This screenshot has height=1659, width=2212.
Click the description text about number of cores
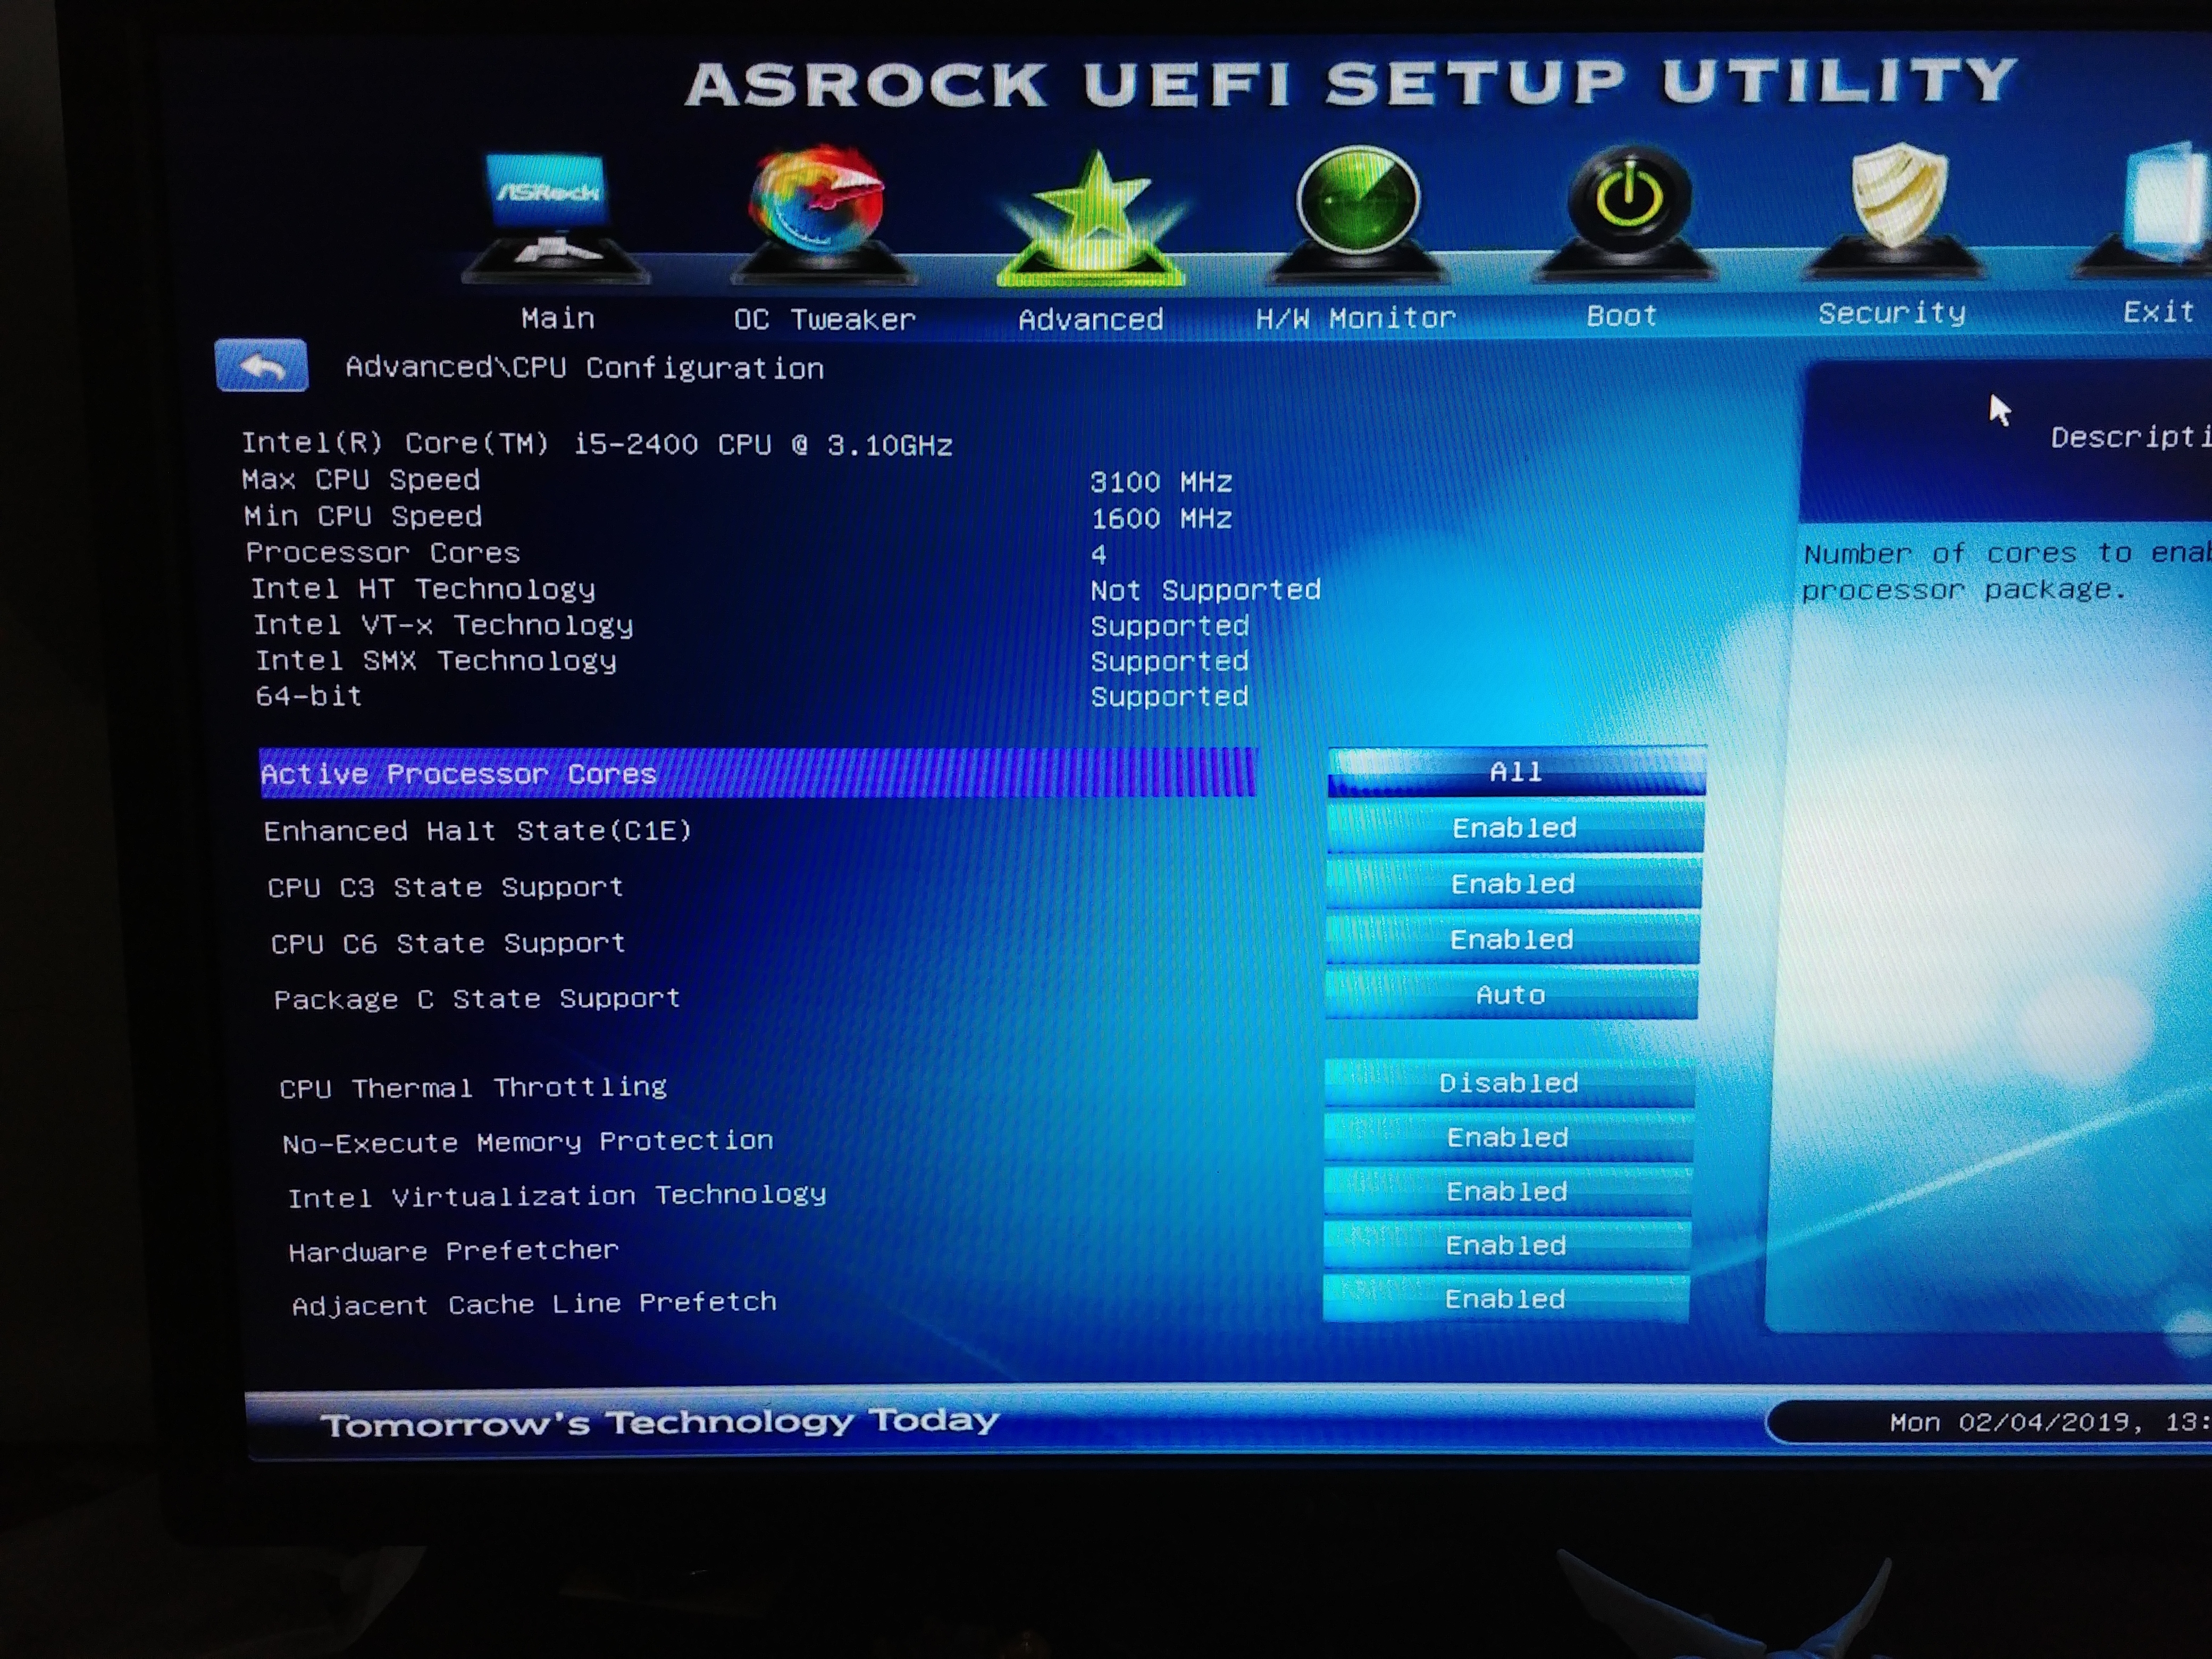click(x=2007, y=571)
